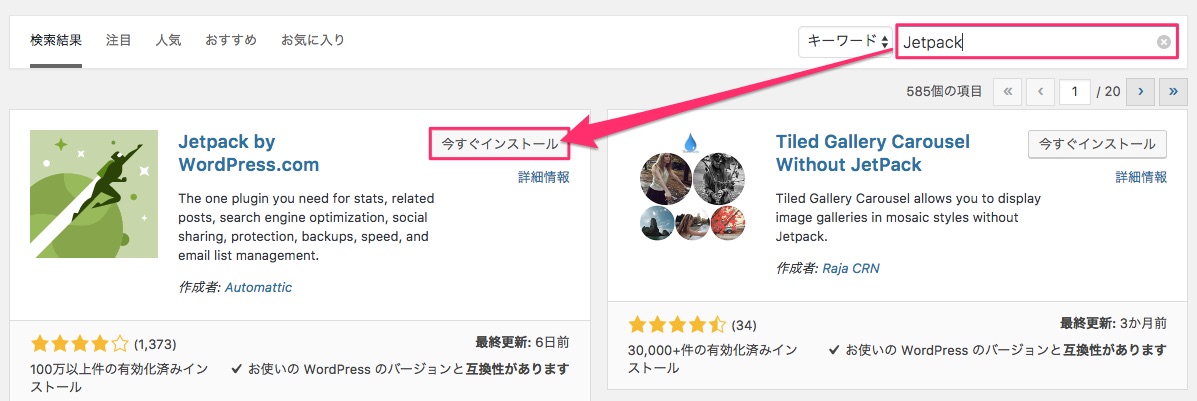Click the Jetpack plugin rocket icon
The width and height of the screenshot is (1197, 401).
[x=94, y=194]
